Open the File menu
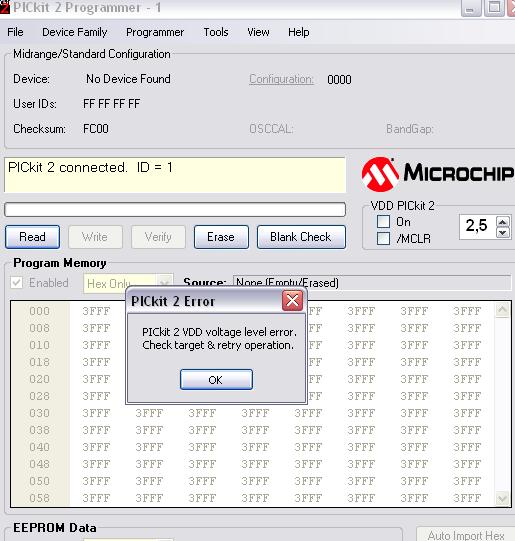The image size is (515, 541). (x=15, y=32)
